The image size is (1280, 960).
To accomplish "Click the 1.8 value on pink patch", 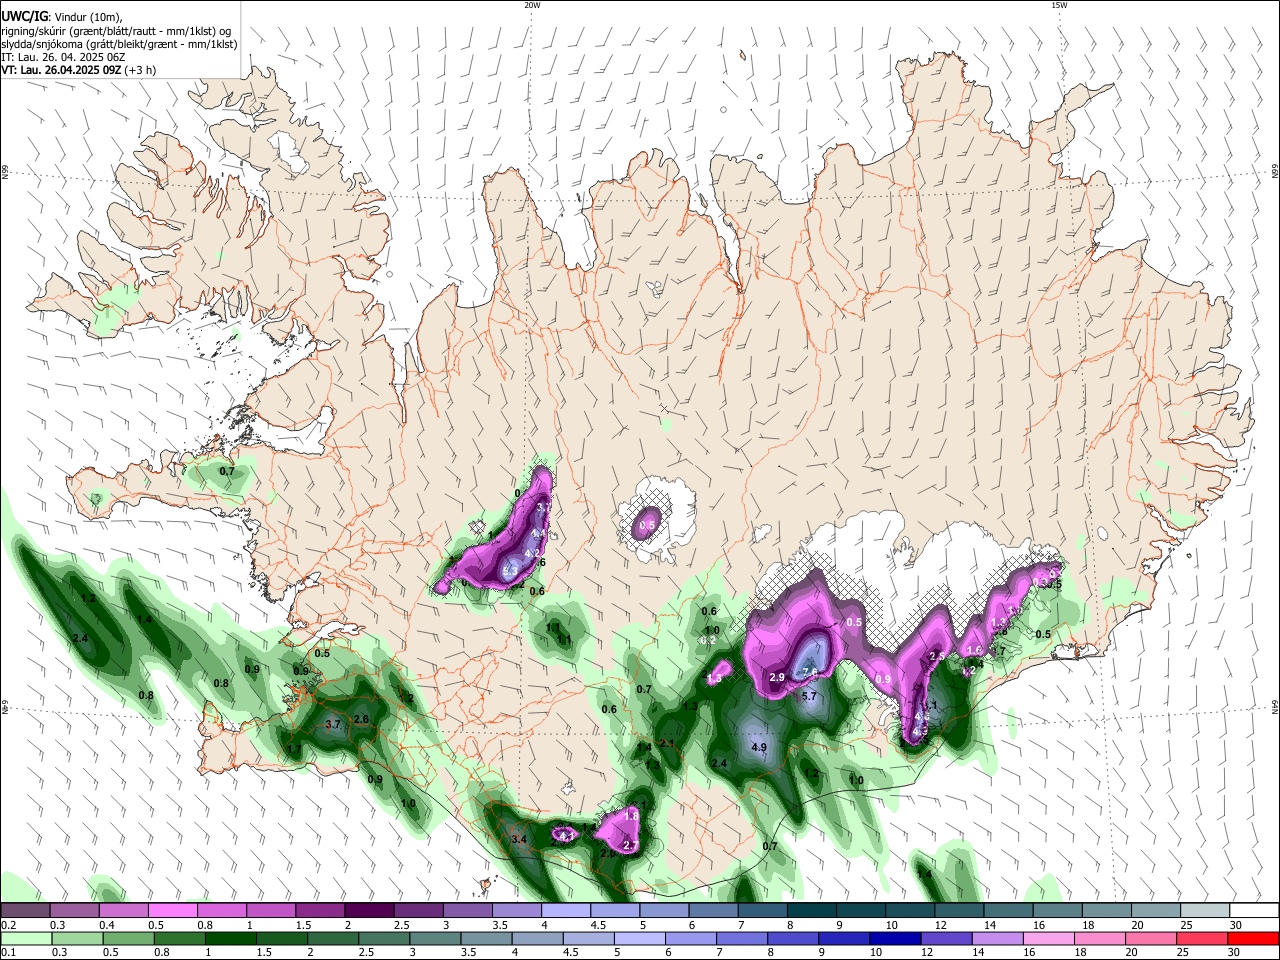I will [x=630, y=816].
